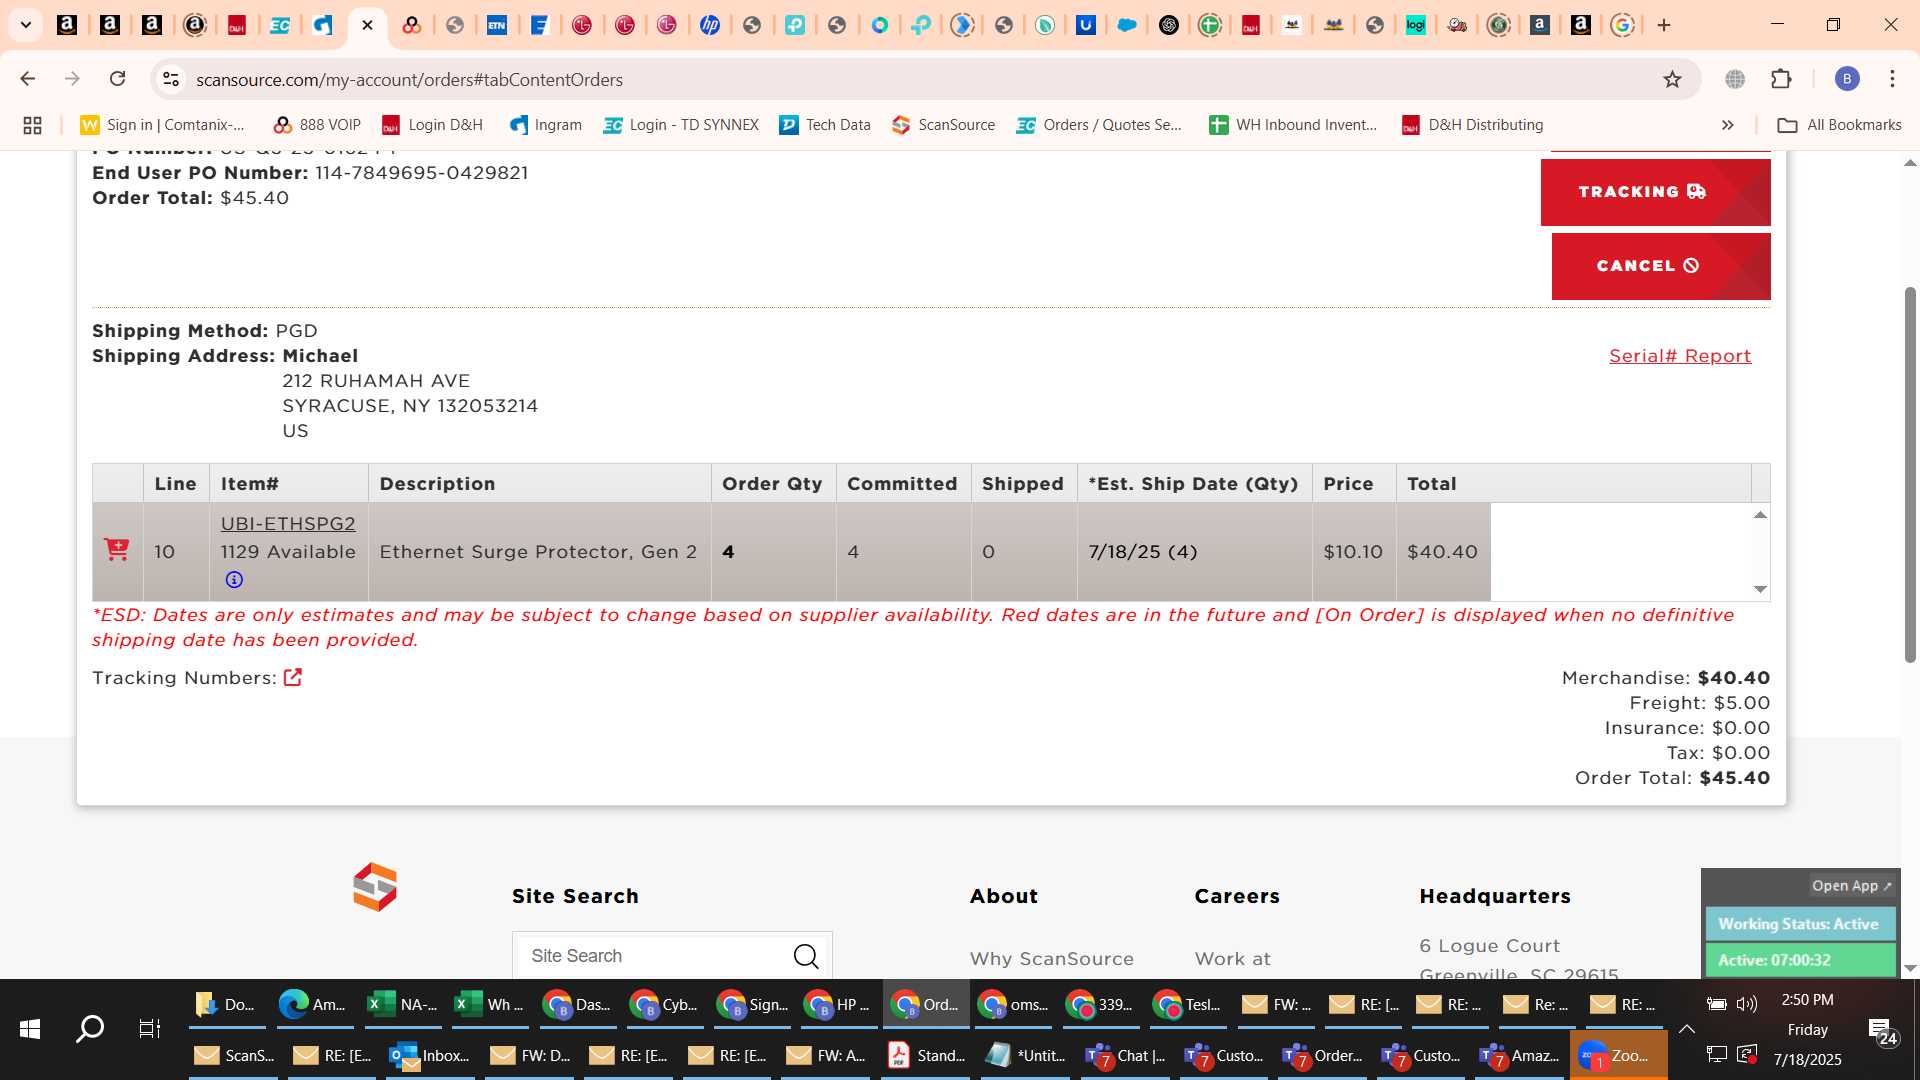Open the Work at careers link
Image resolution: width=1920 pixels, height=1080 pixels.
[1233, 959]
